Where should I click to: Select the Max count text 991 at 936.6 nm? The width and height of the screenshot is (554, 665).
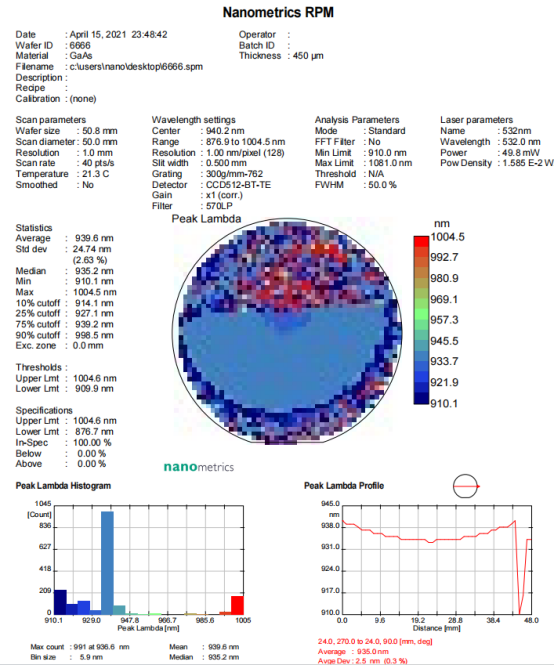(x=101, y=647)
